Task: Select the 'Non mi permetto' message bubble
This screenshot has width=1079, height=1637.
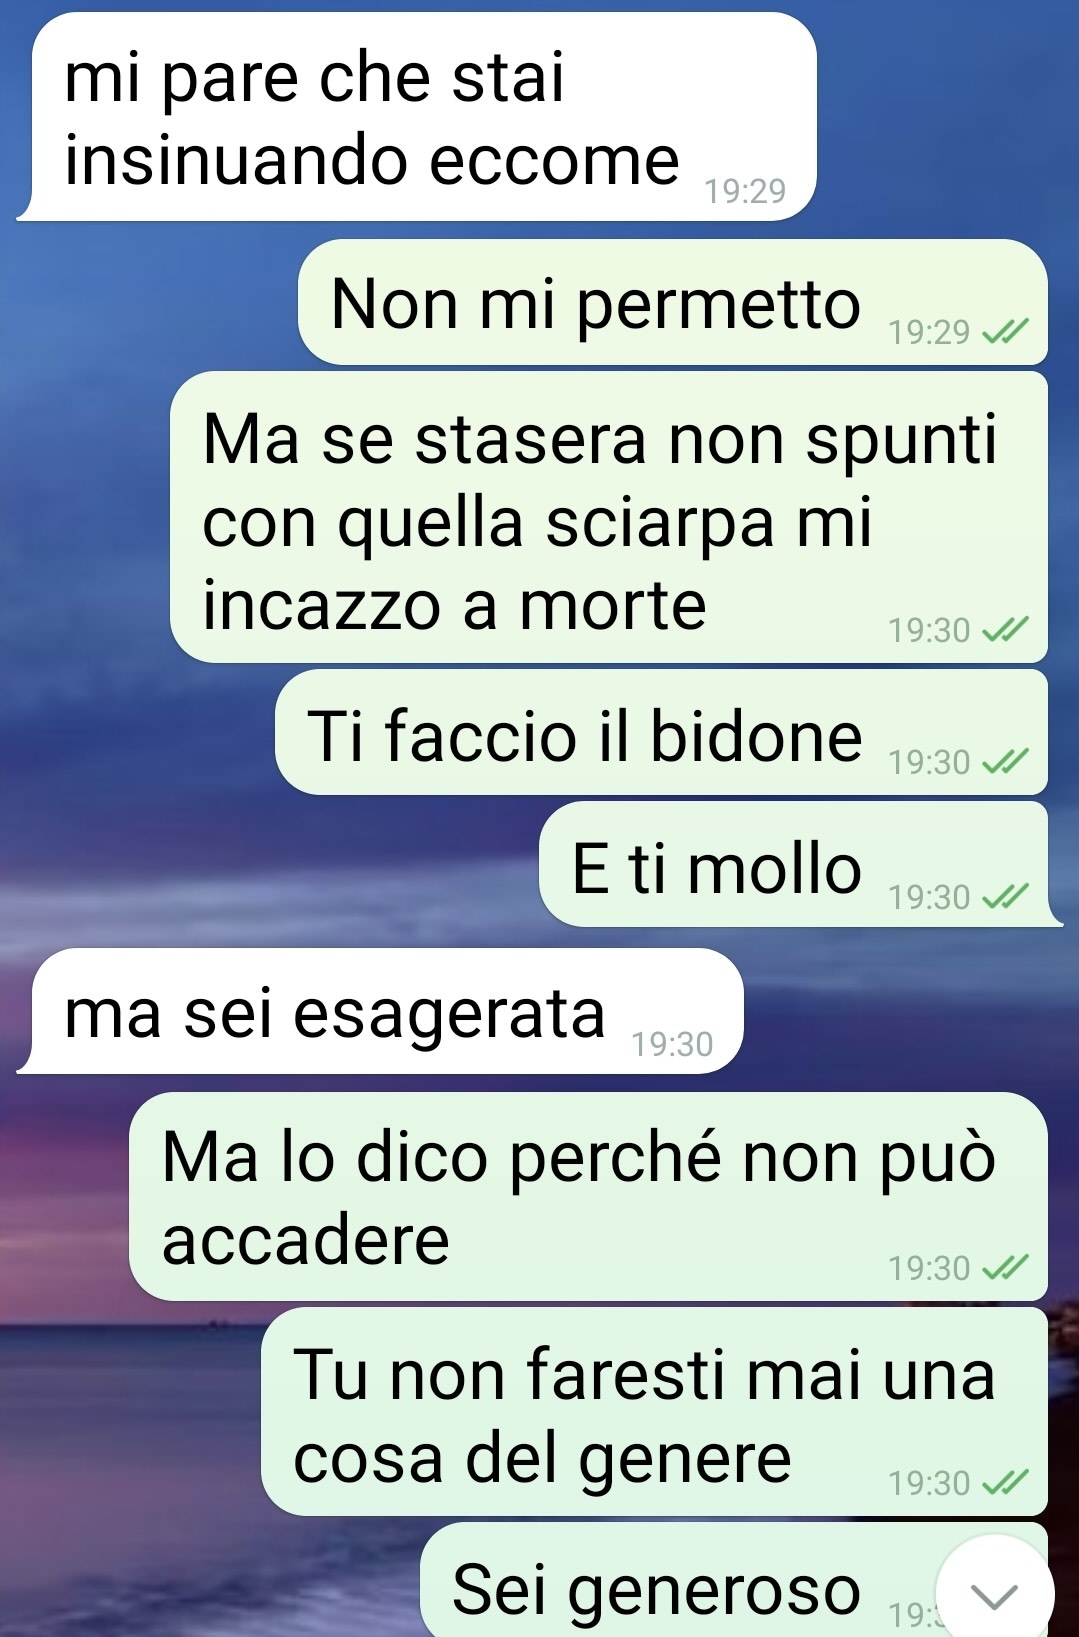Action: coord(673,302)
